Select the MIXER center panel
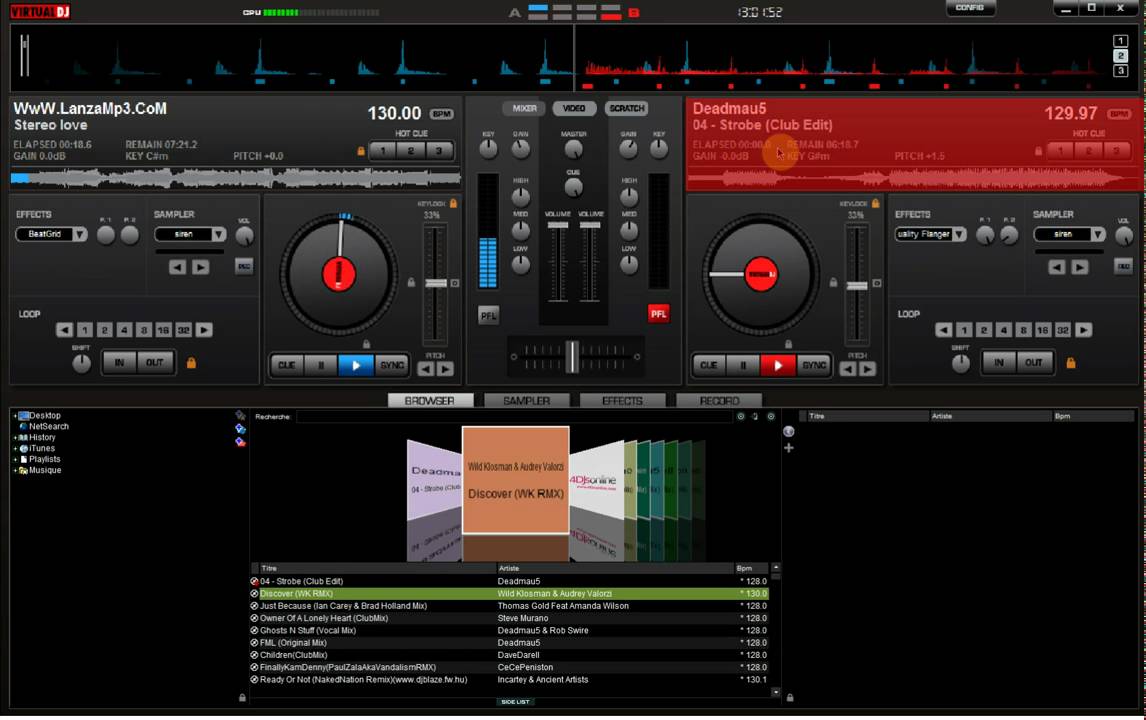The width and height of the screenshot is (1146, 720). 524,108
